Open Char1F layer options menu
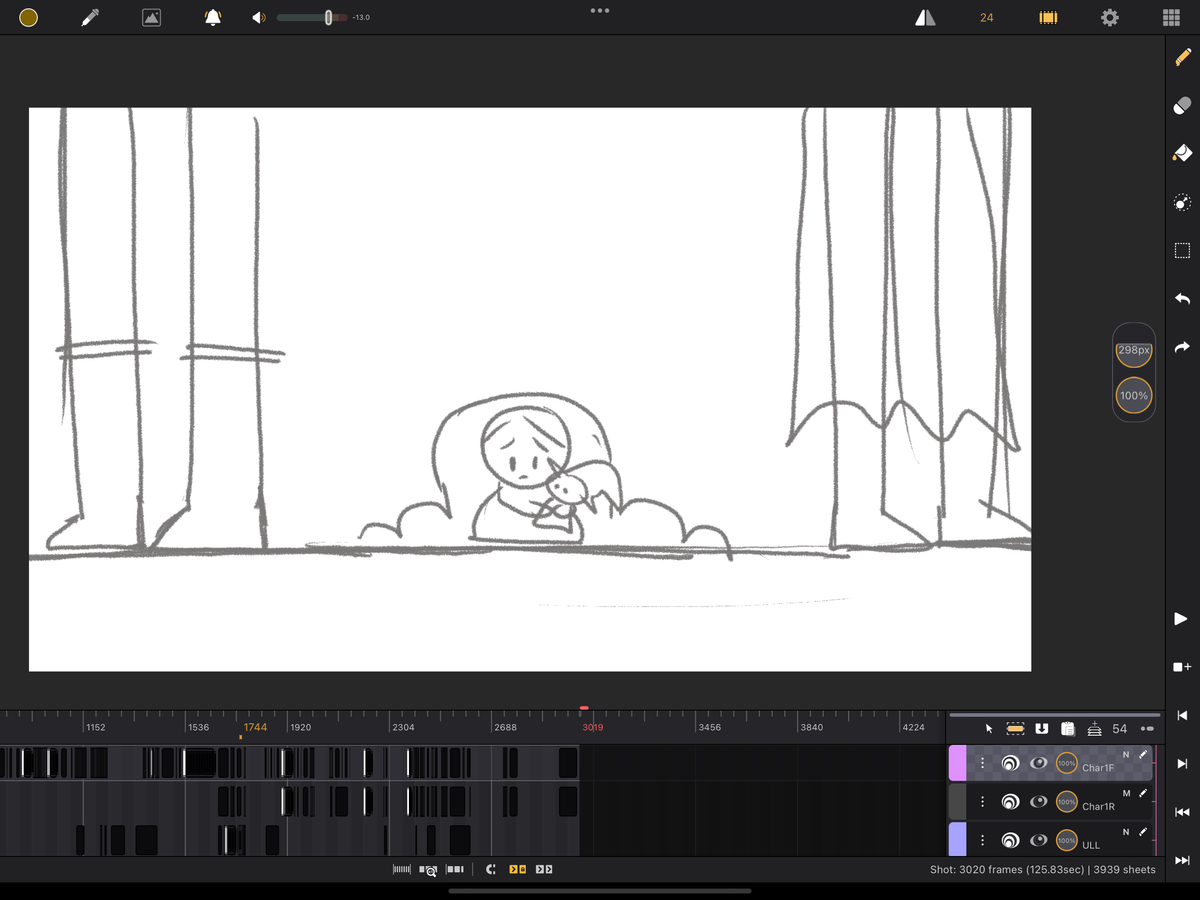The image size is (1200, 900). pos(983,763)
